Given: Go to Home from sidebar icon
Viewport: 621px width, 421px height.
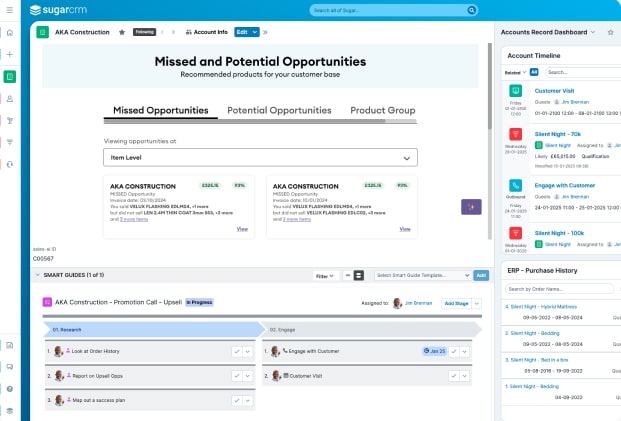Looking at the screenshot, I should point(10,32).
